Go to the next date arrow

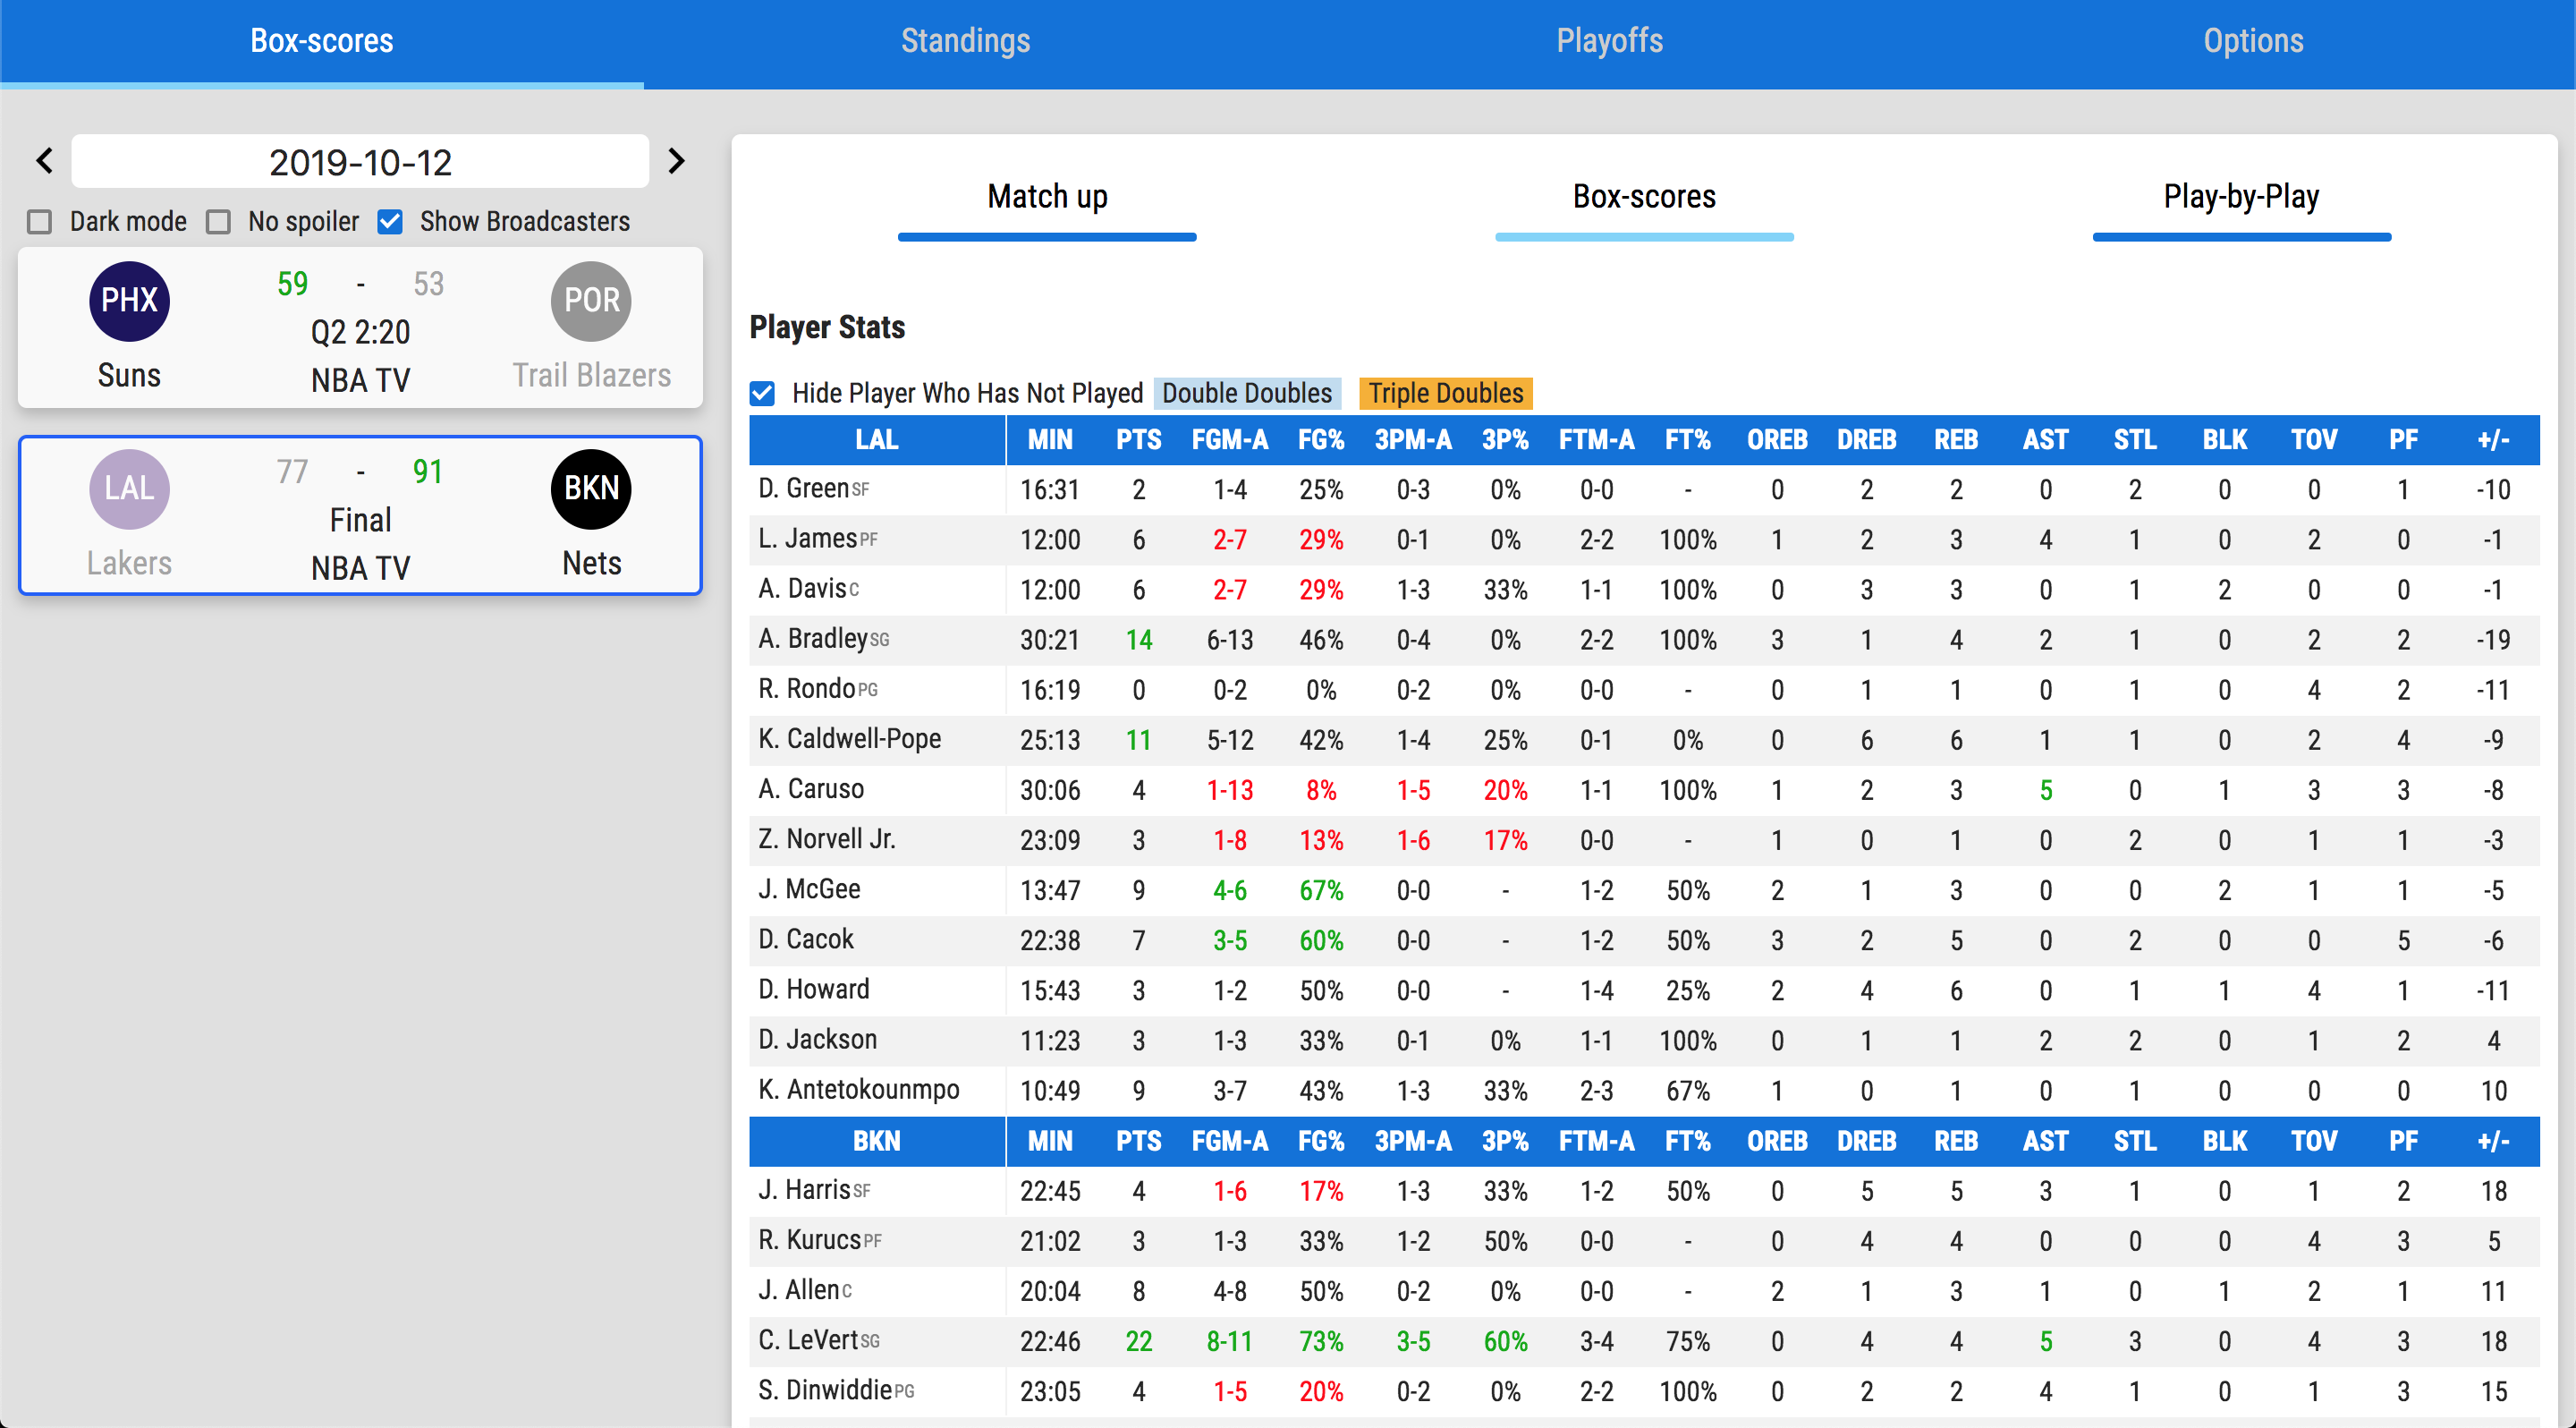point(676,161)
